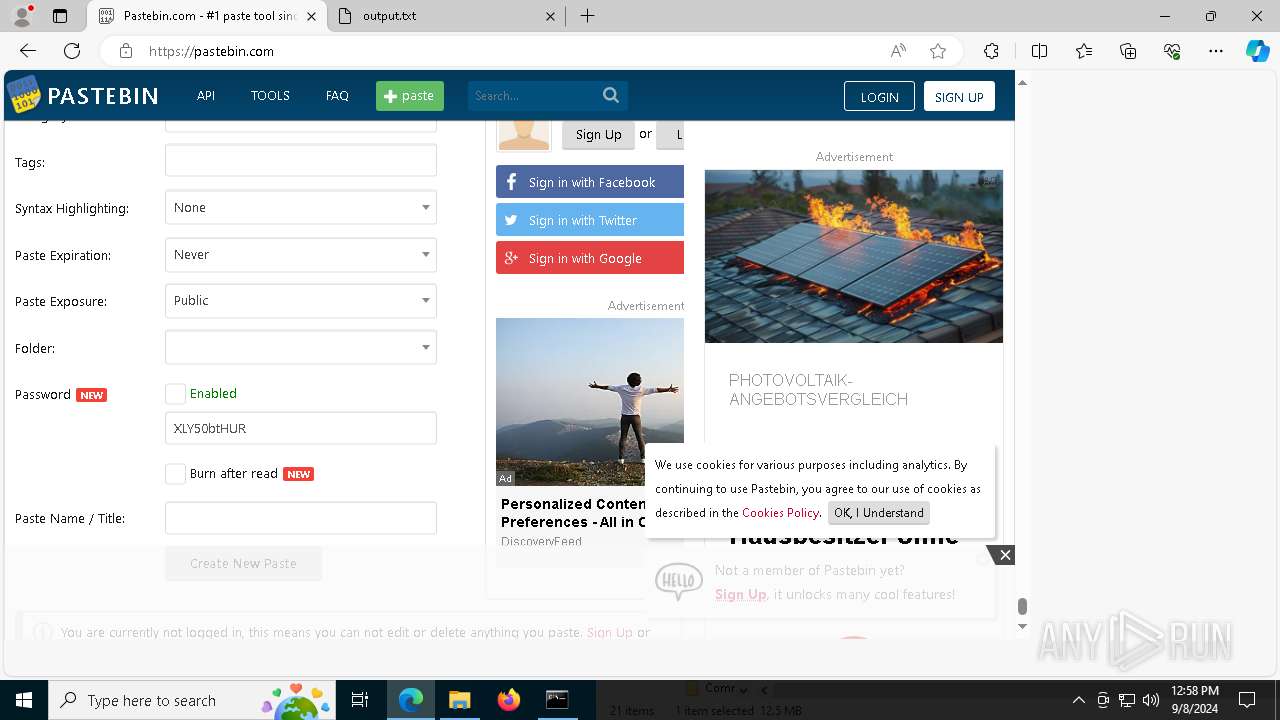Viewport: 1280px width, 720px height.
Task: Open Windows Start menu
Action: click(24, 700)
